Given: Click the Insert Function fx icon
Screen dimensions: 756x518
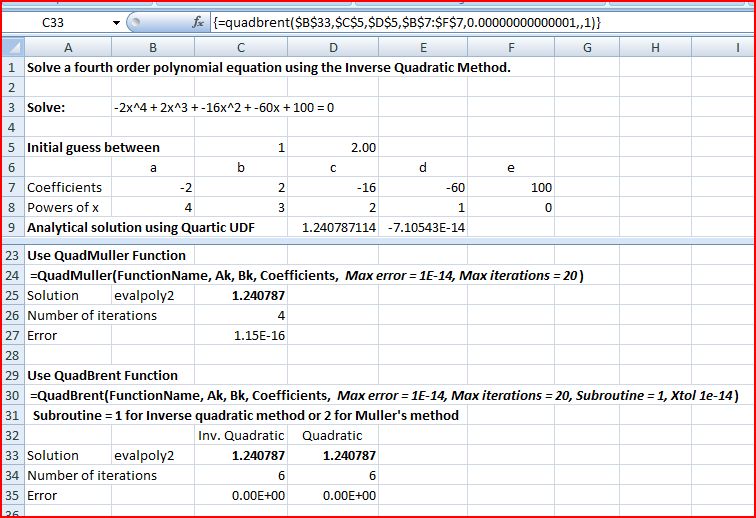Looking at the screenshot, I should tap(199, 22).
